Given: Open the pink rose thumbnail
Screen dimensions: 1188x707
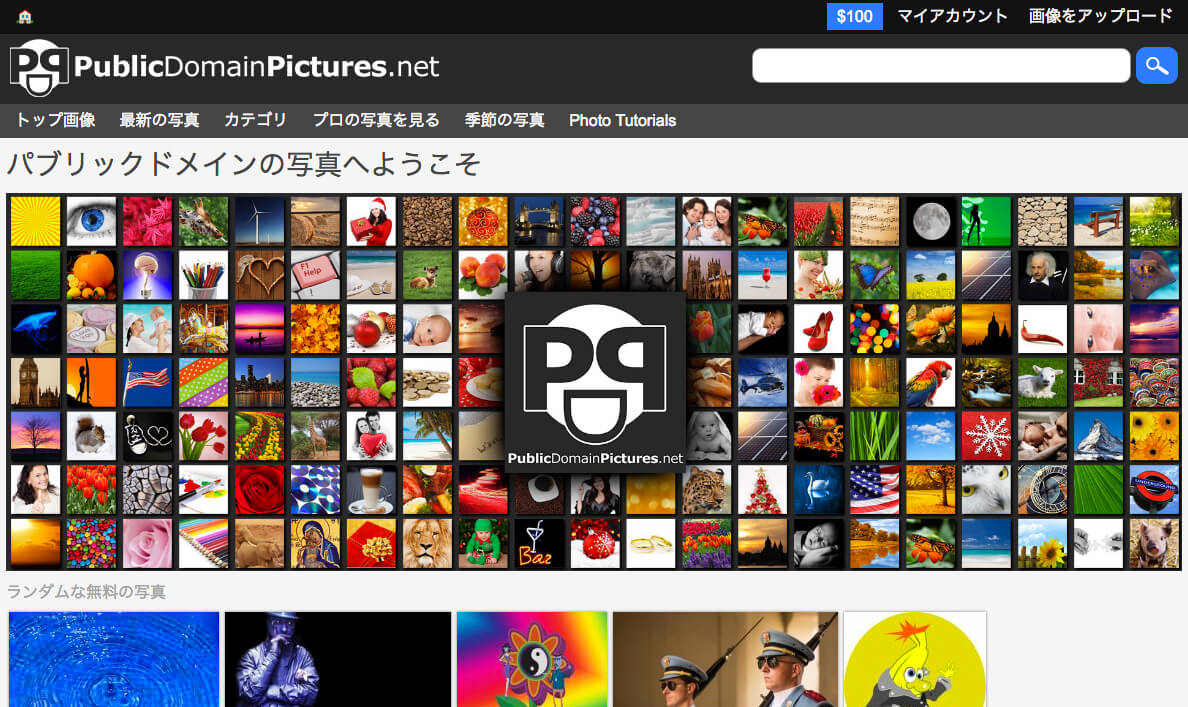Looking at the screenshot, I should (148, 544).
